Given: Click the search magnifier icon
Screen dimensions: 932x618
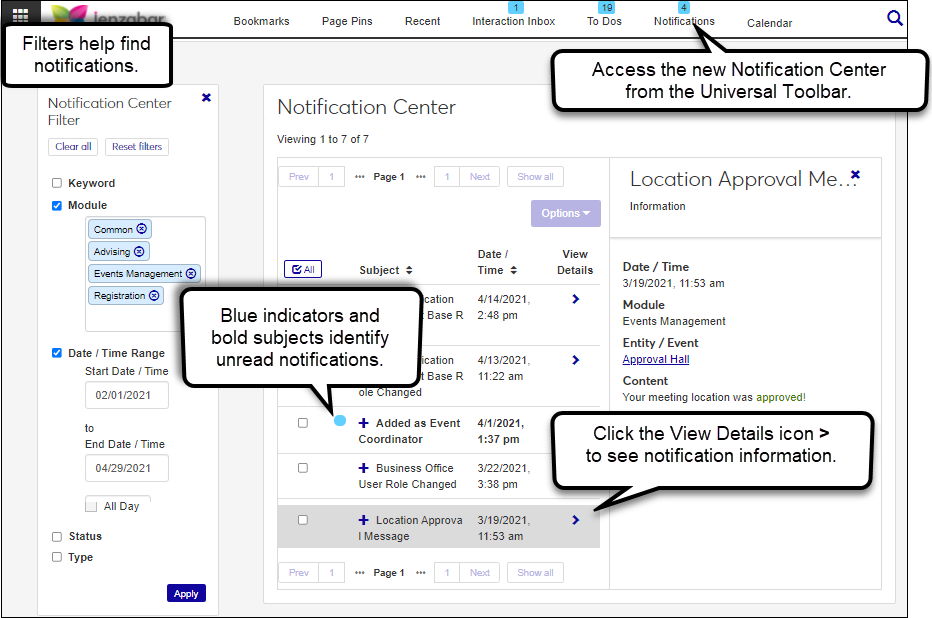Looking at the screenshot, I should point(895,18).
